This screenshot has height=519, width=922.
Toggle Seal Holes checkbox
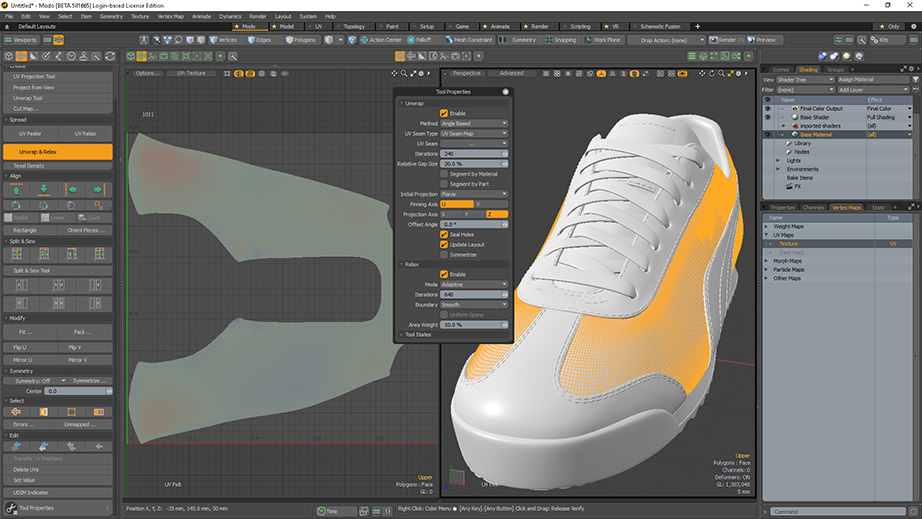coord(444,235)
